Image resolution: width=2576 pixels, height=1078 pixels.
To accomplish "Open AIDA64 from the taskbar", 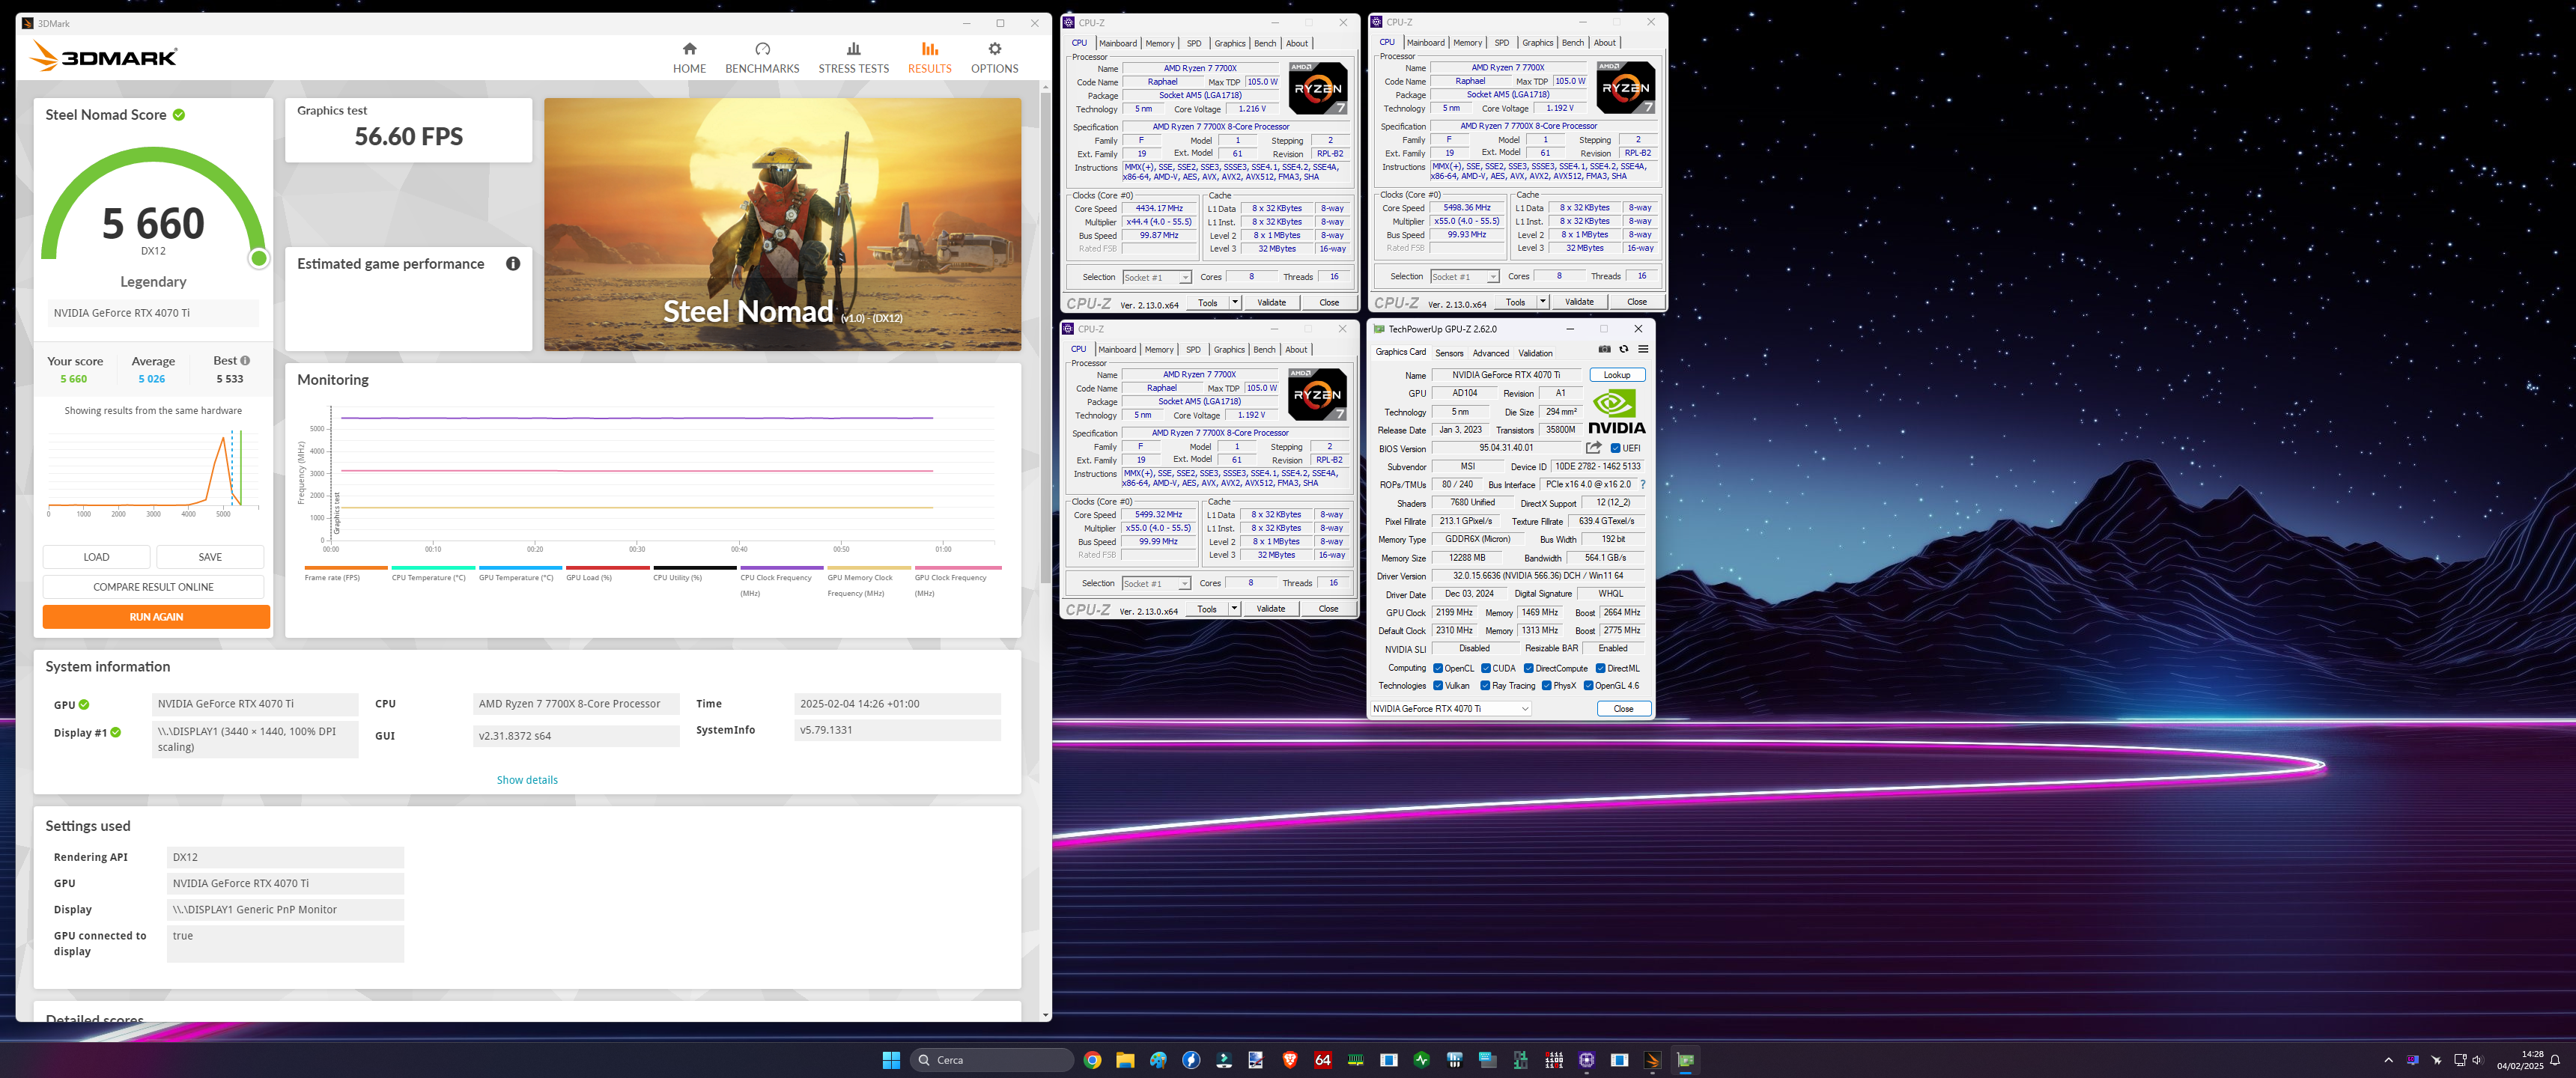I will coord(1323,1060).
